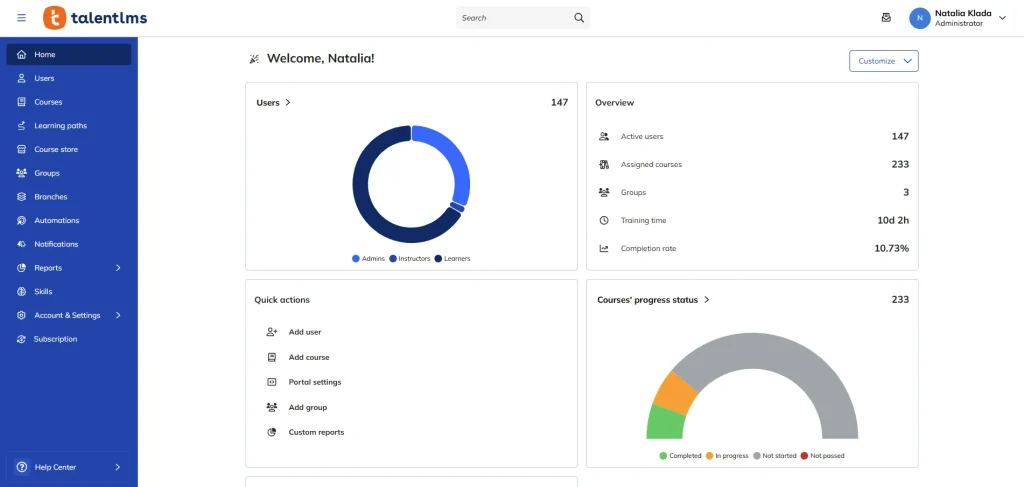The image size is (1024, 487).
Task: Click into the Search field
Action: [x=512, y=18]
